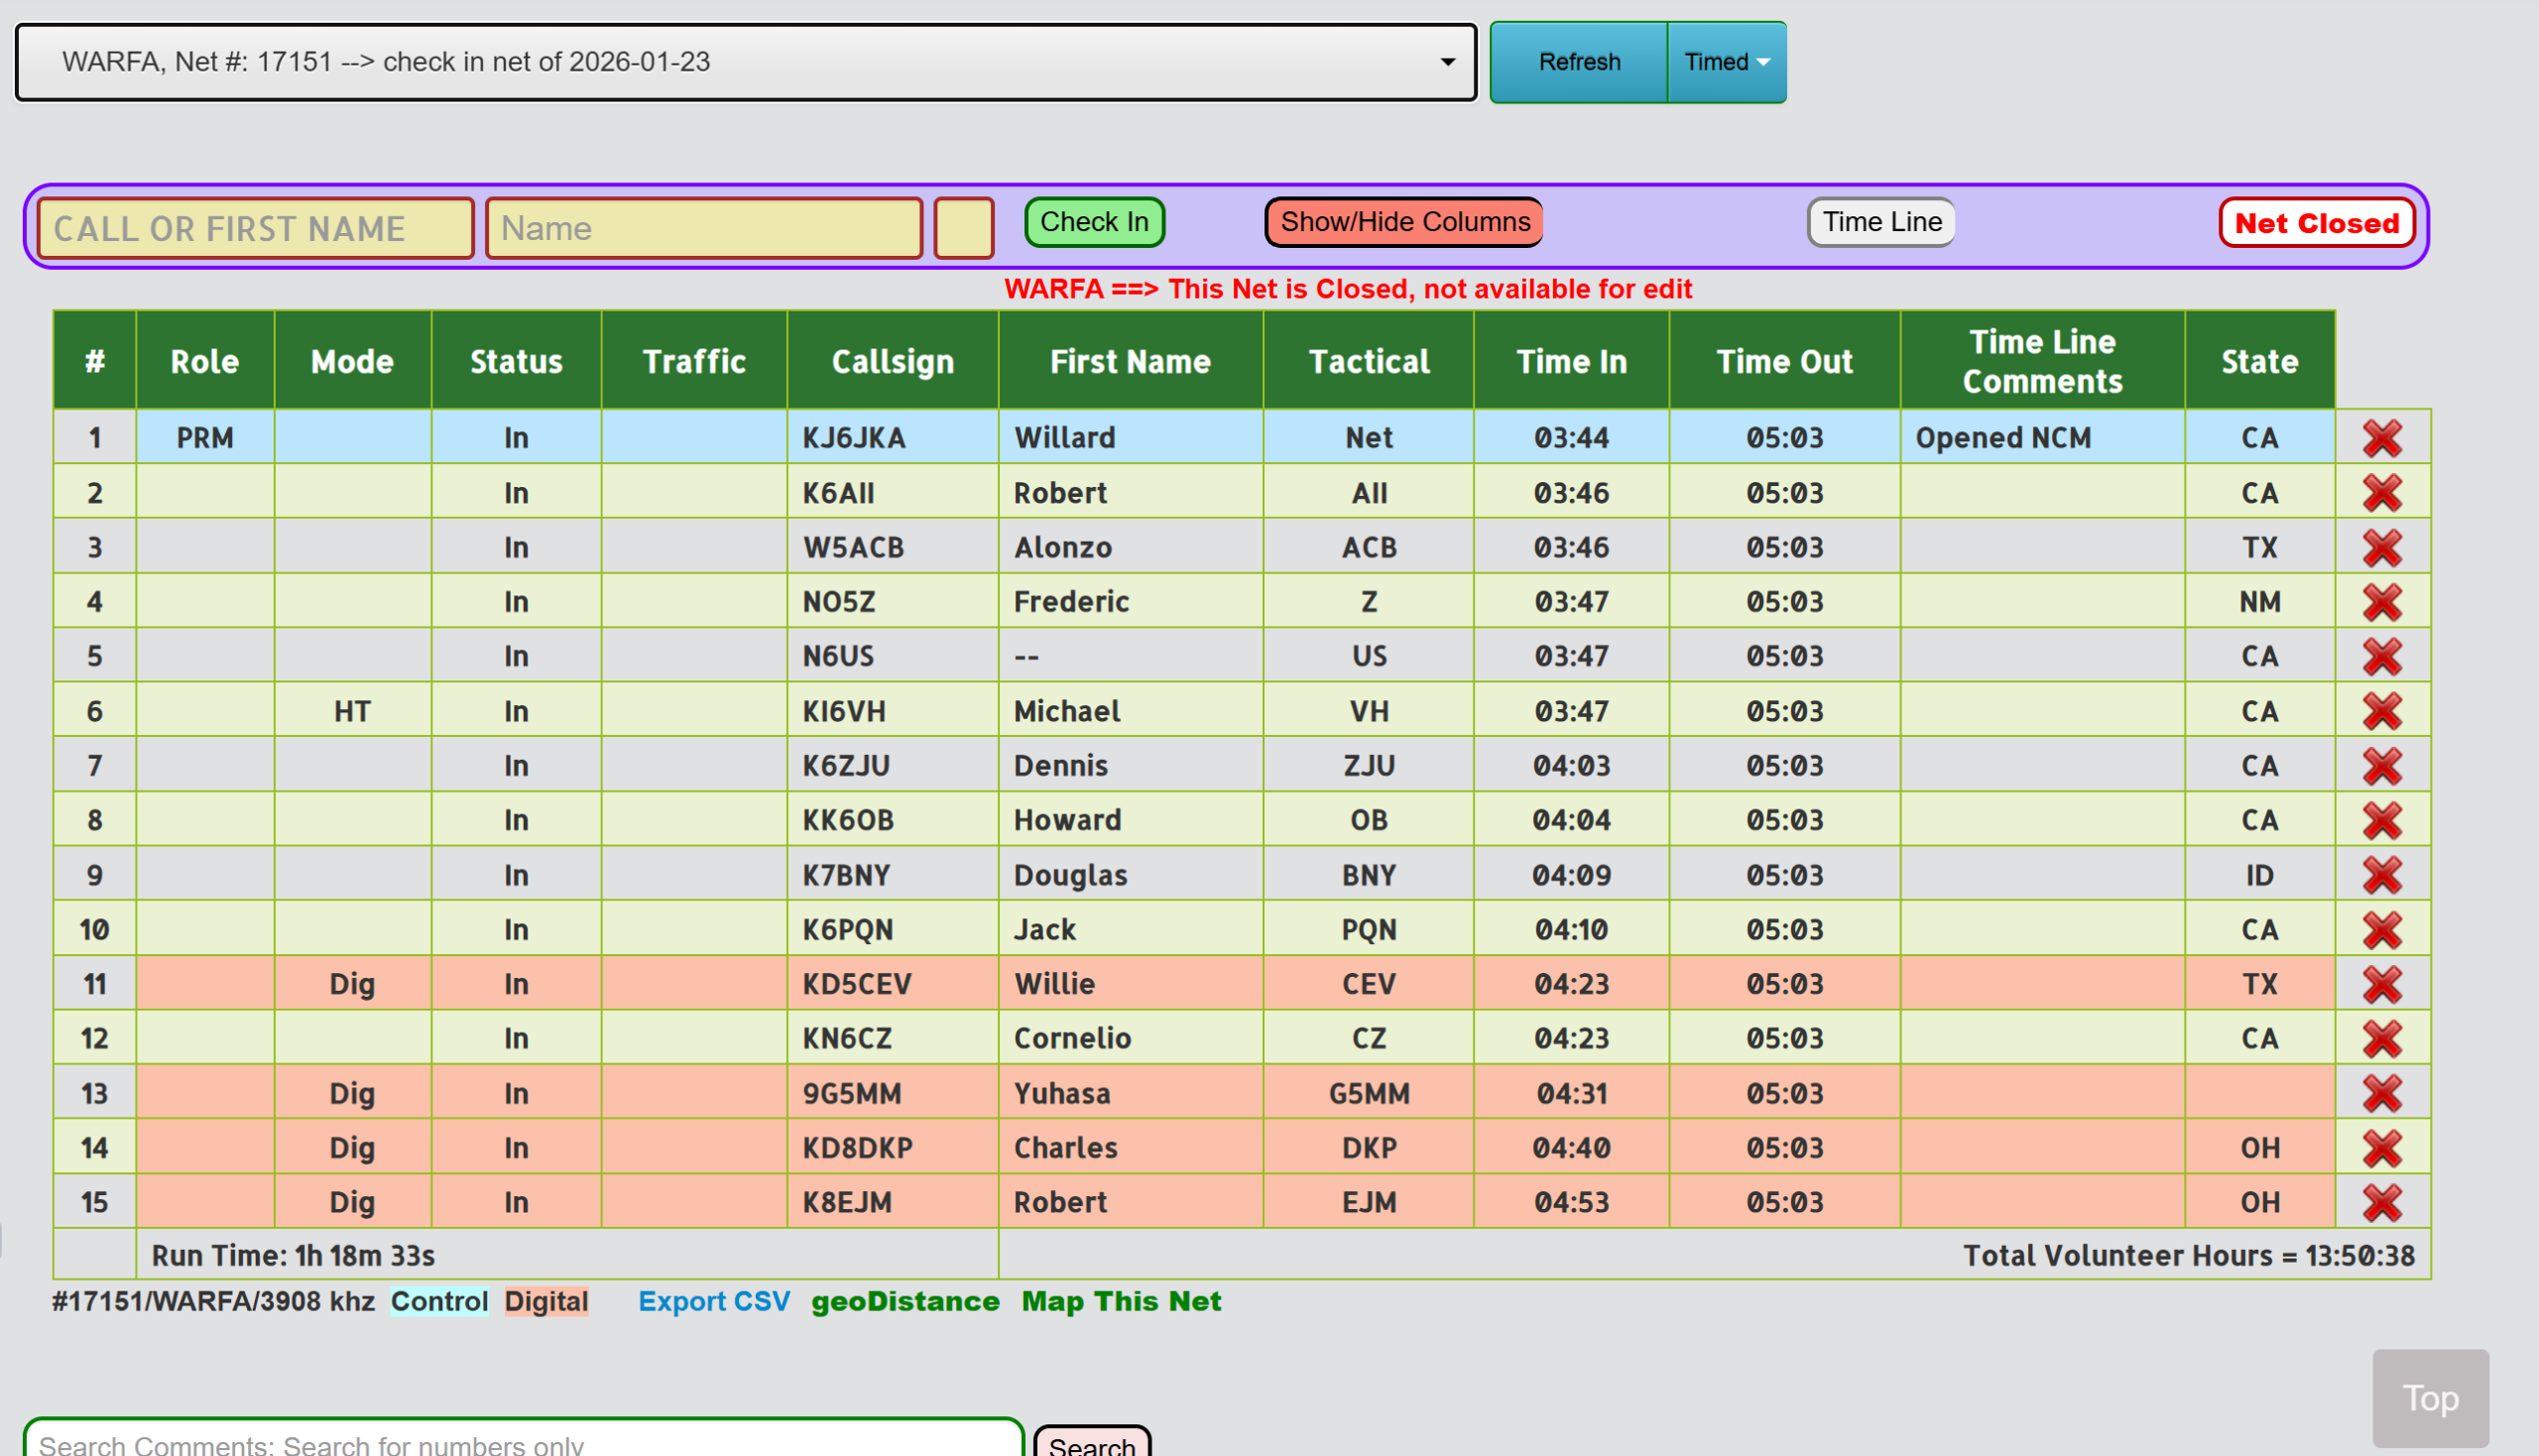
Task: Open the net selection dropdown WARFA 17151
Action: pyautogui.click(x=745, y=62)
